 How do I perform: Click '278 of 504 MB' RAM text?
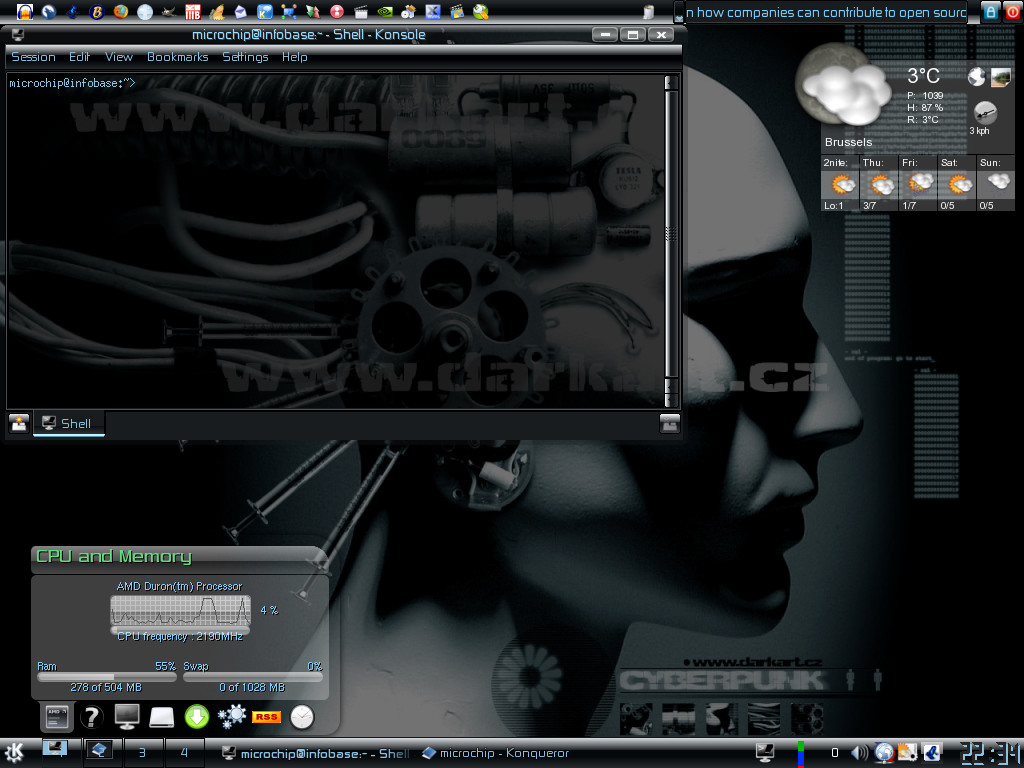tap(106, 688)
